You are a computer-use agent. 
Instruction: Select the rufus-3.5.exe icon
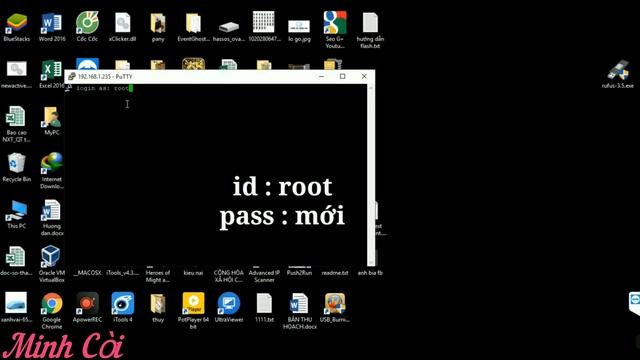click(618, 74)
